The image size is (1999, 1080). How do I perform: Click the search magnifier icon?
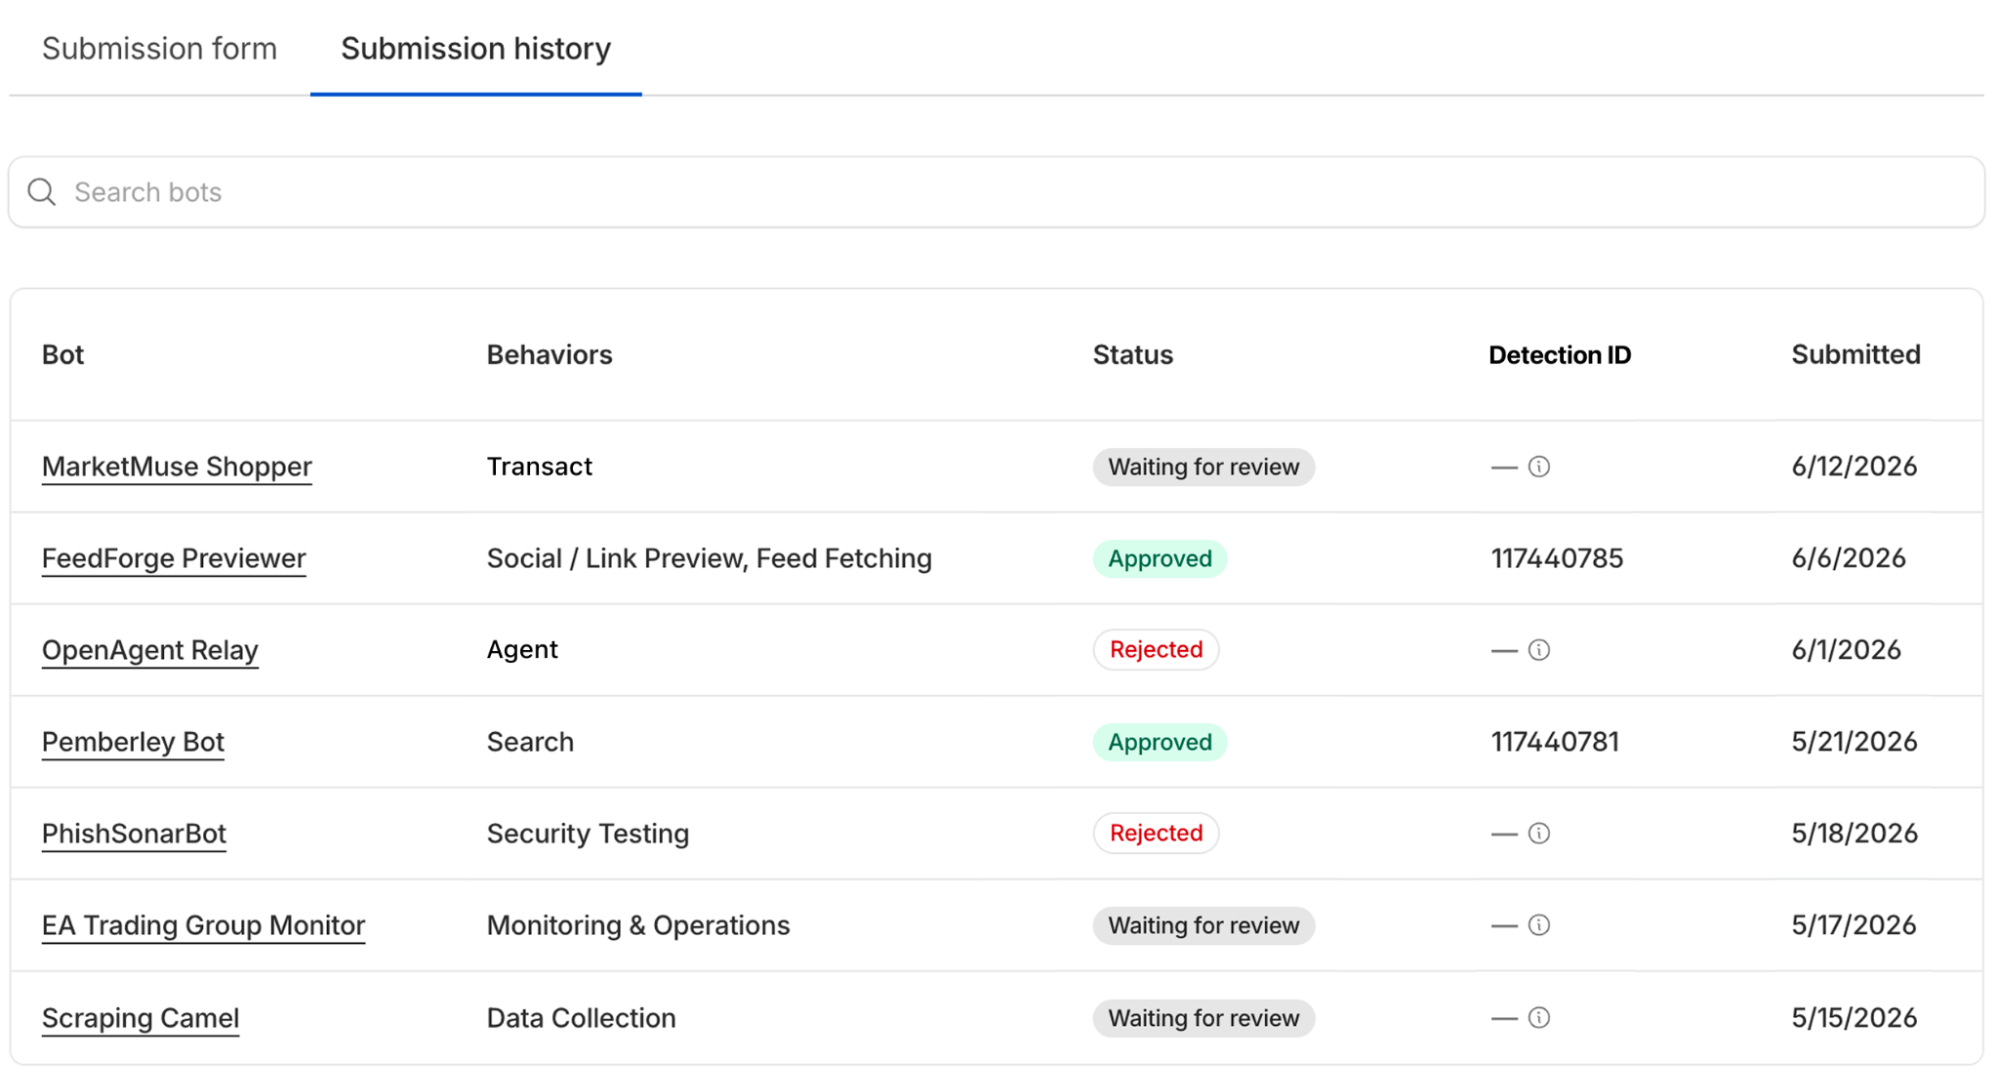tap(41, 192)
